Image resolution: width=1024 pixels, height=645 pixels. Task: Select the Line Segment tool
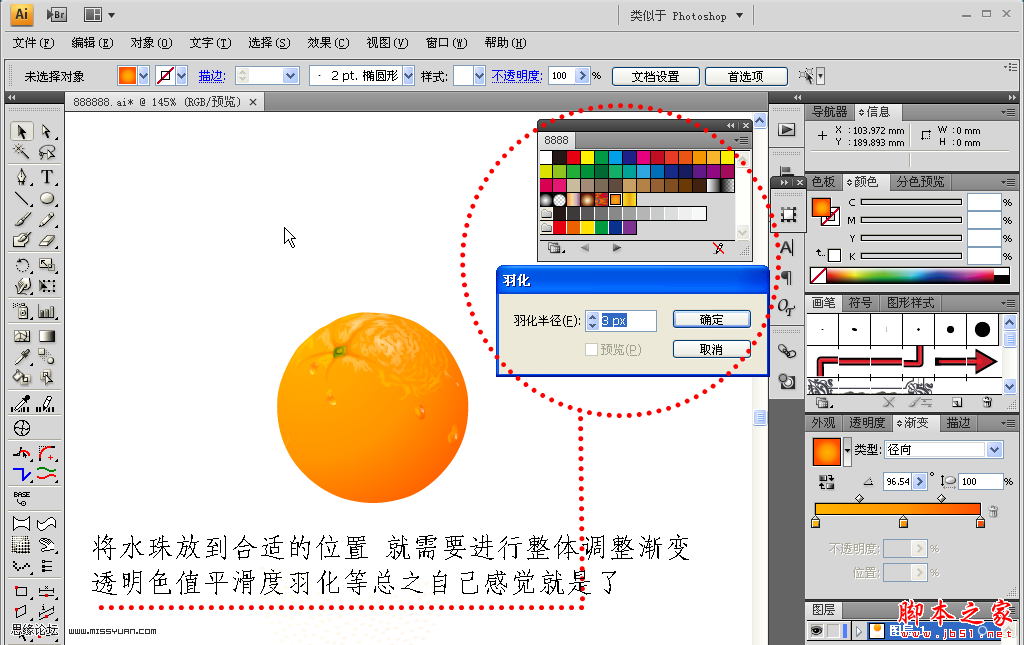click(x=22, y=198)
